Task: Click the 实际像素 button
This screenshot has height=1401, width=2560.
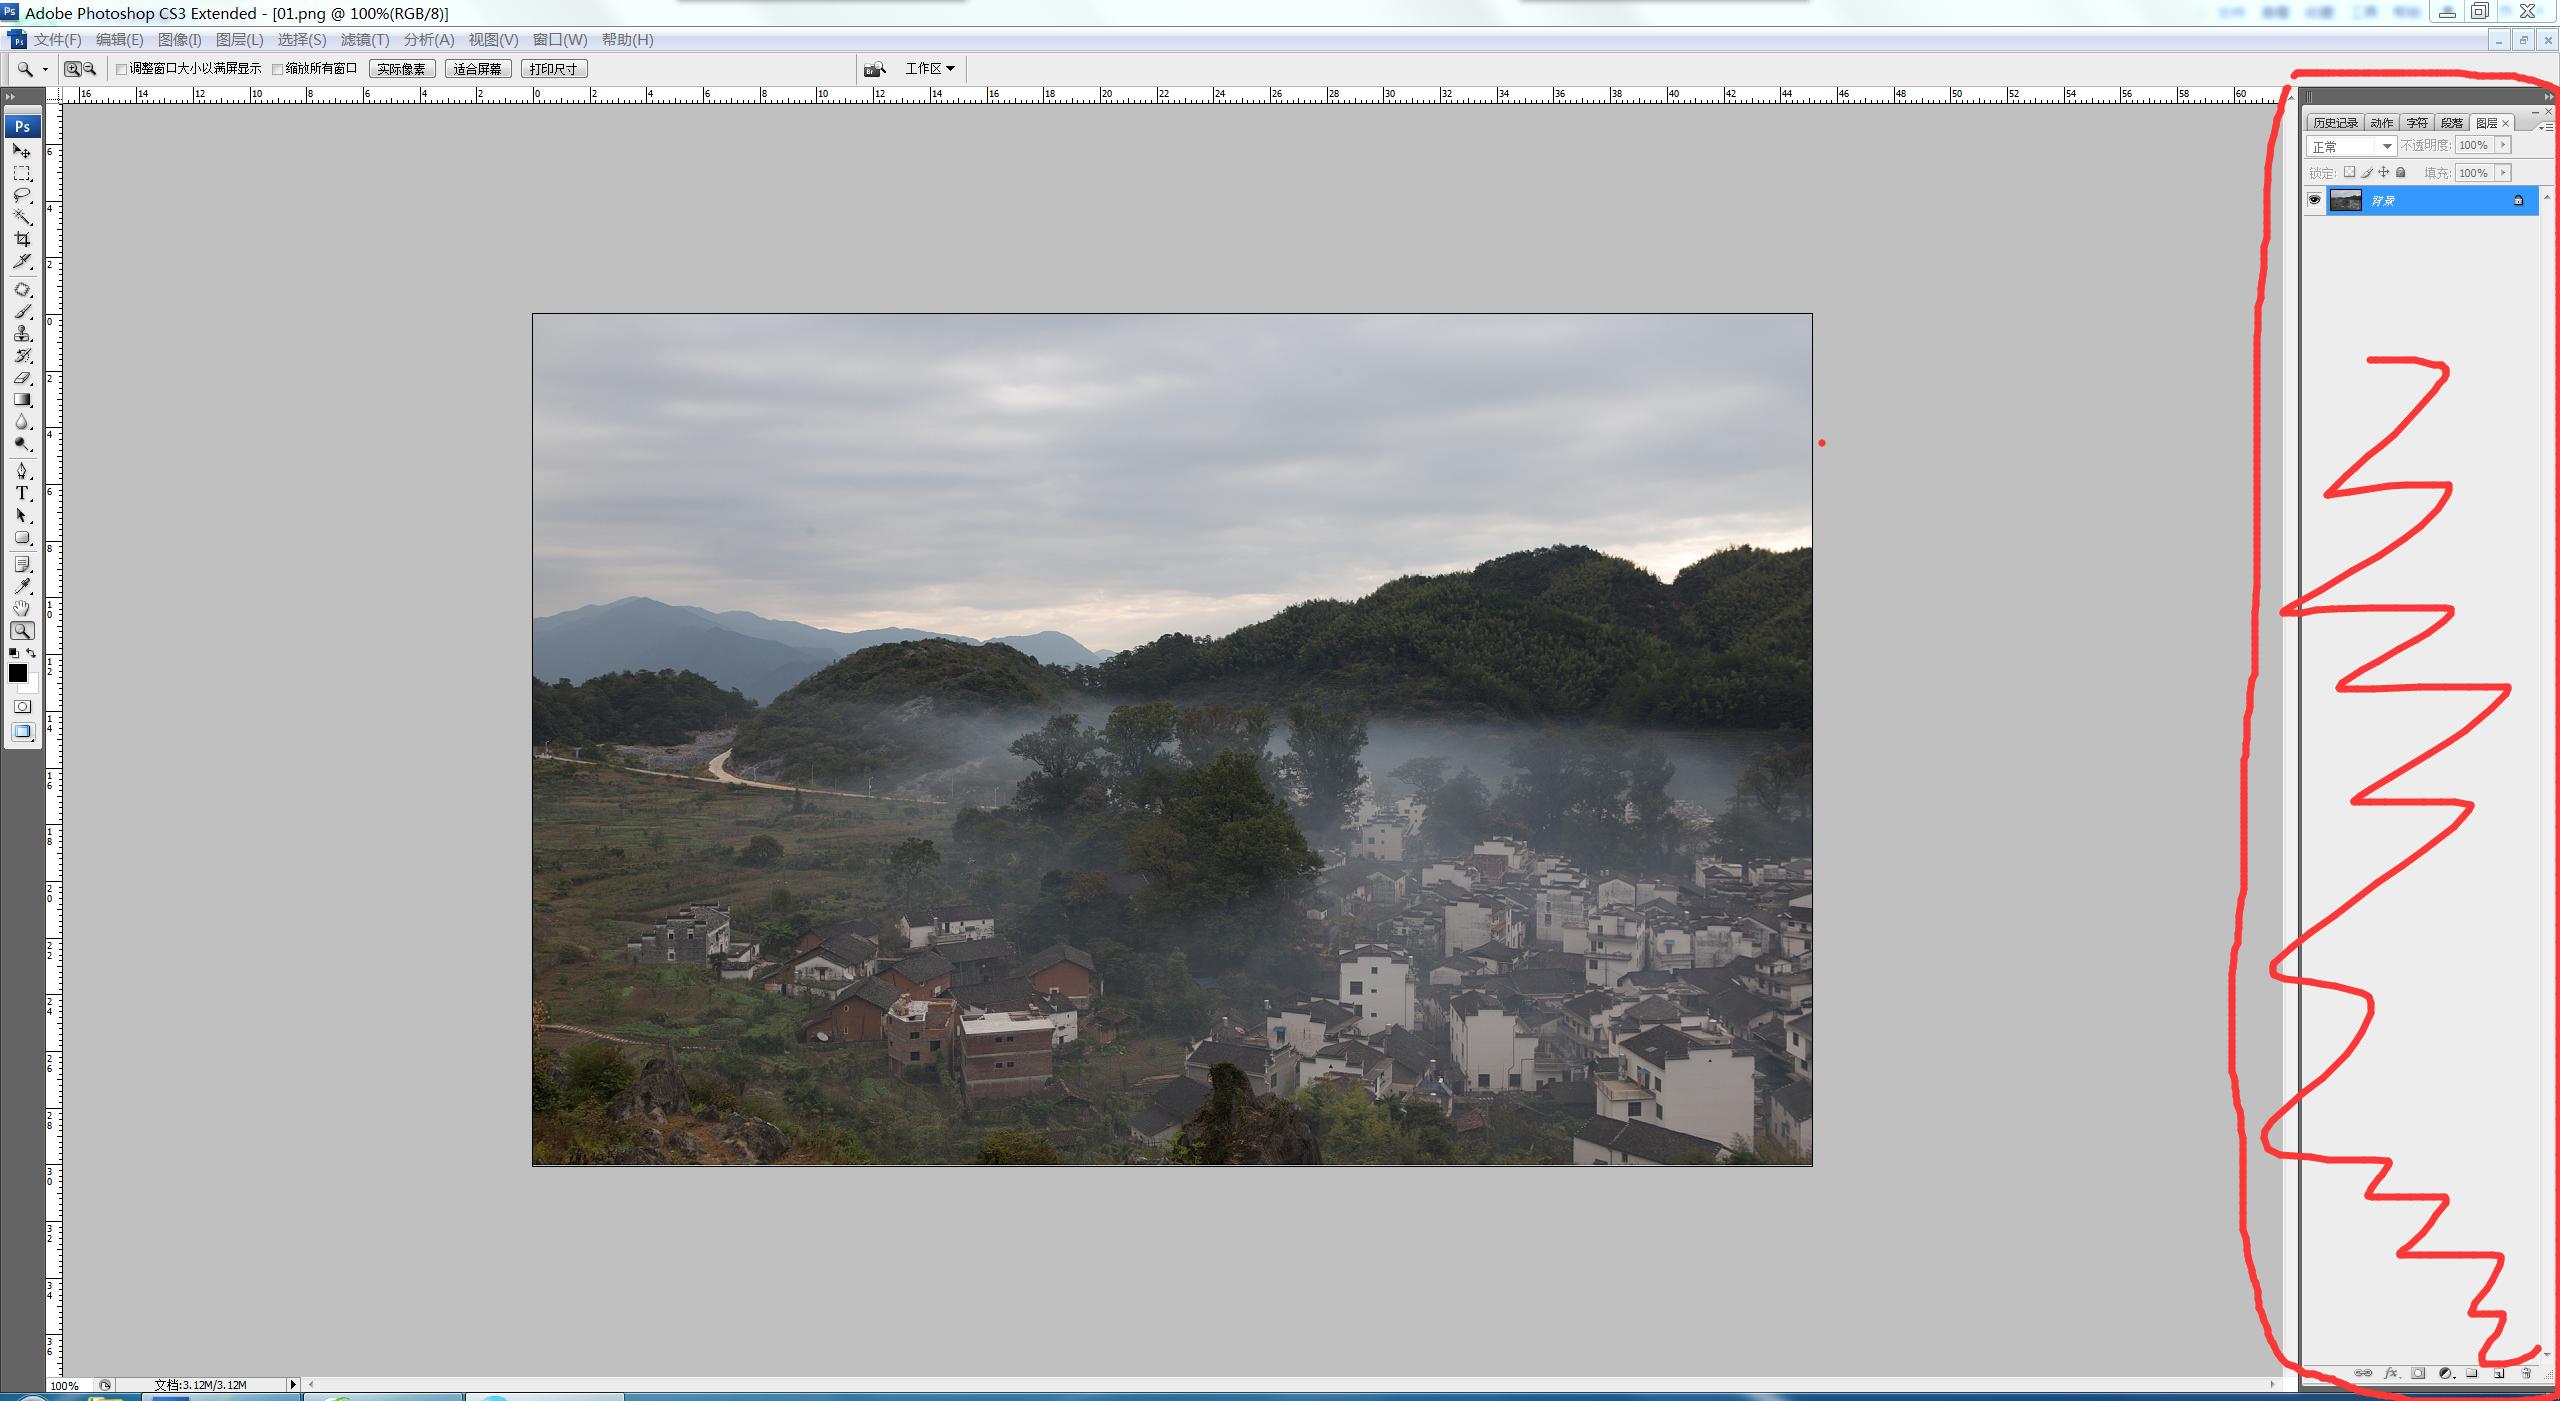Action: tap(401, 69)
